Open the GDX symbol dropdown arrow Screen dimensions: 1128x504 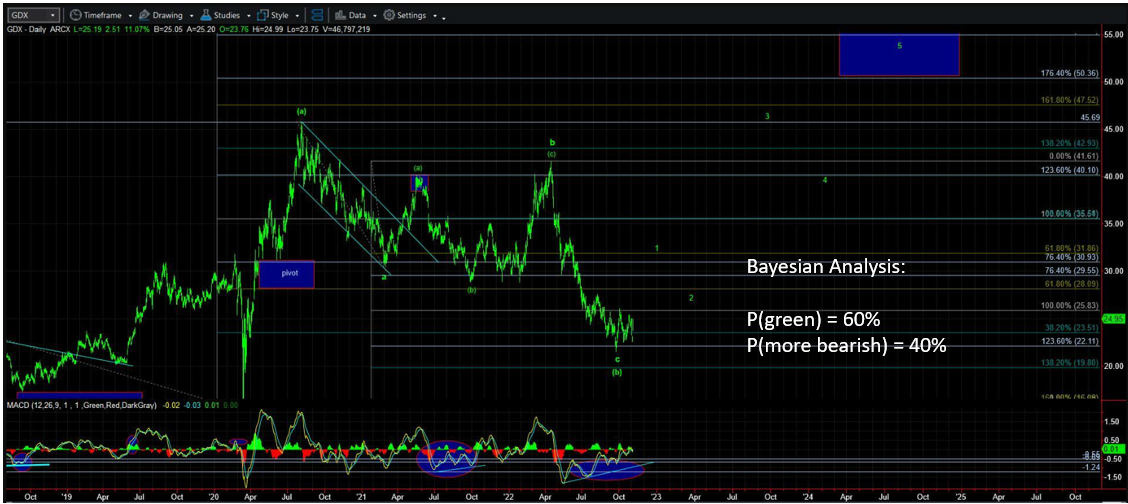(54, 15)
